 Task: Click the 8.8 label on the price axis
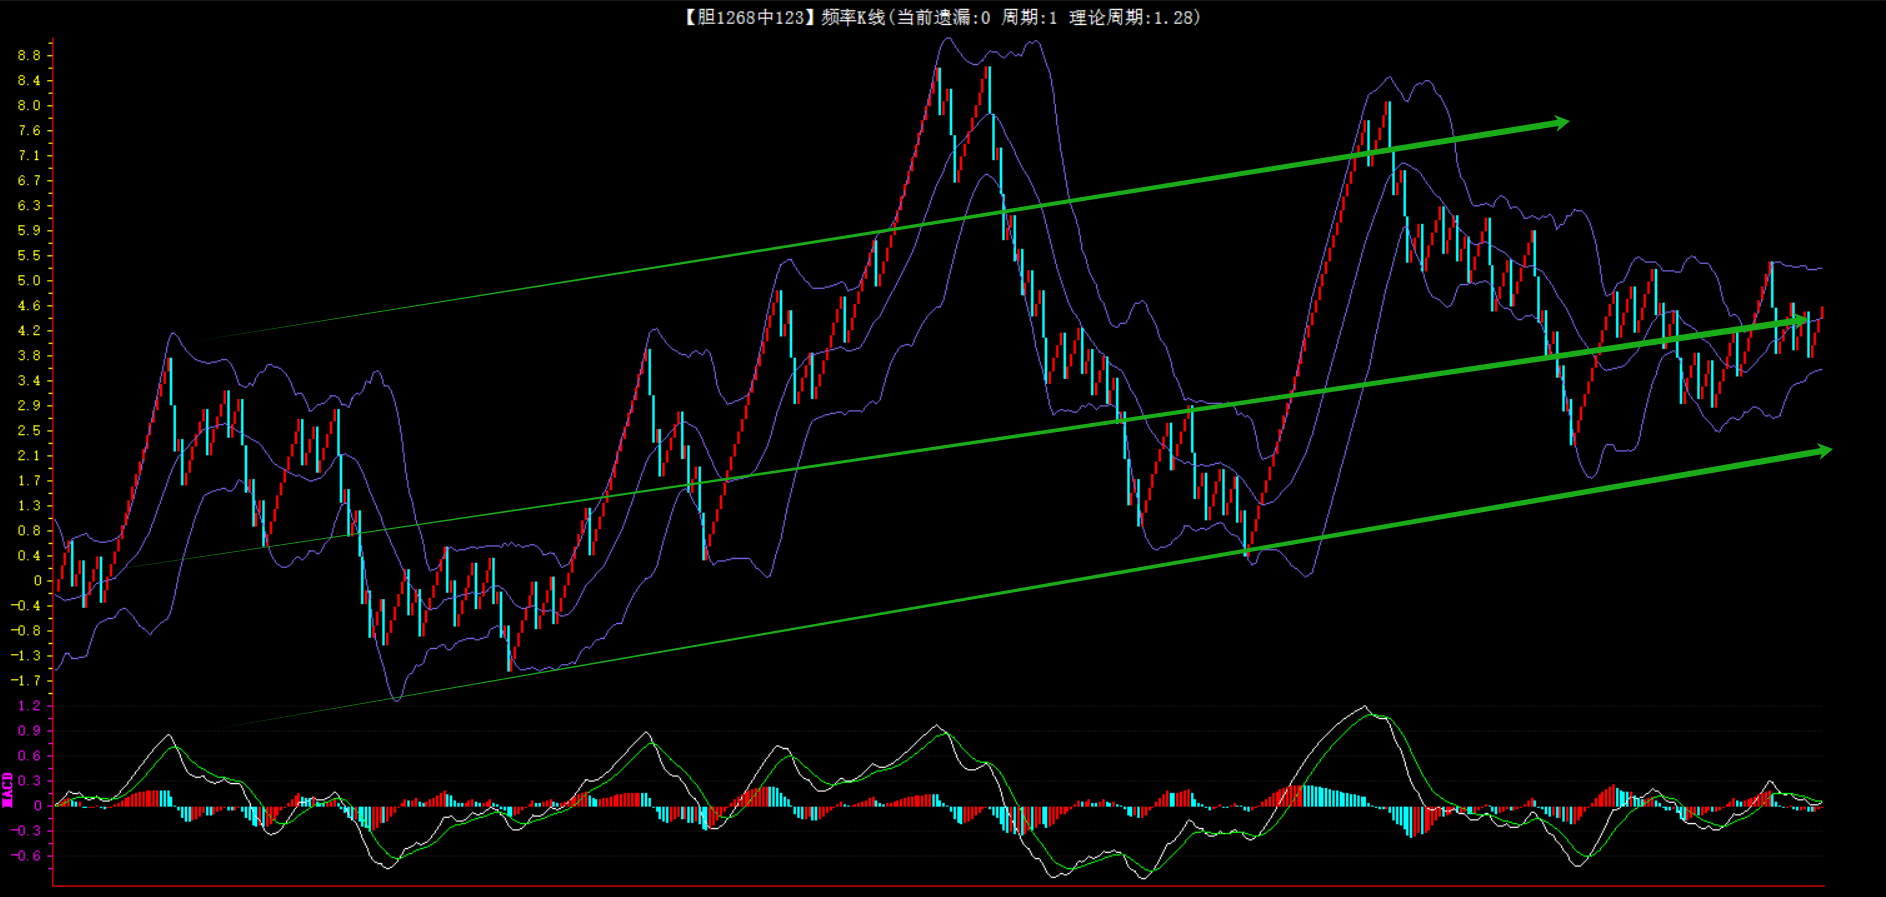pyautogui.click(x=29, y=55)
